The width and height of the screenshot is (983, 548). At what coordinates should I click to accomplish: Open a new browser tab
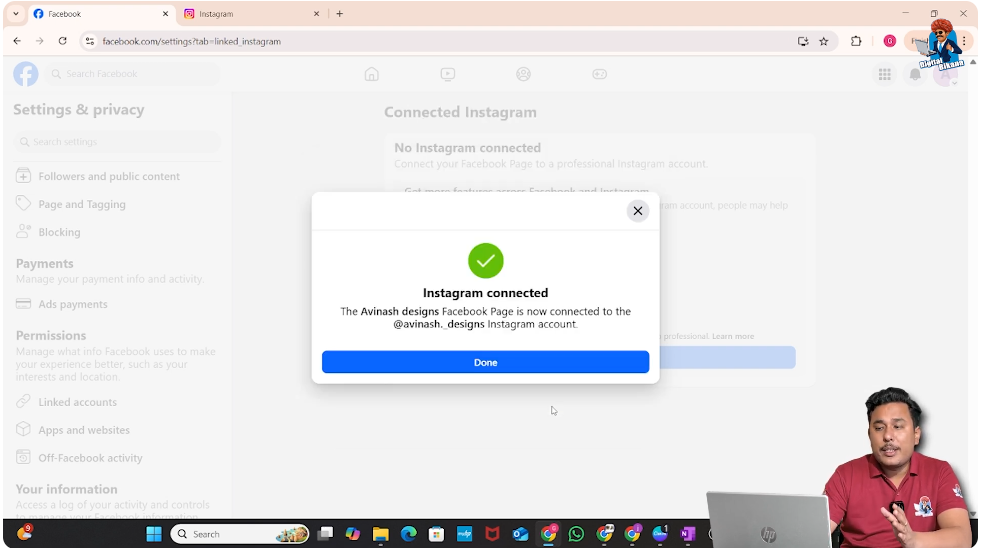(x=339, y=14)
